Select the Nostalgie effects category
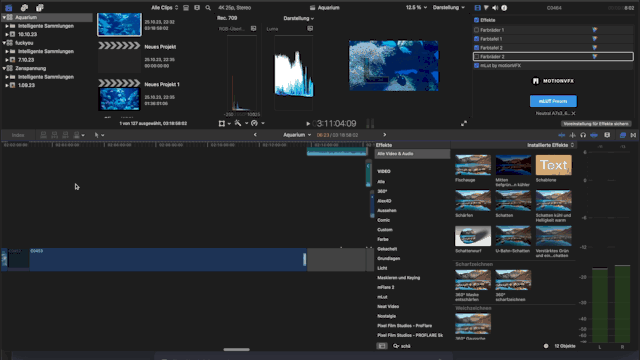 coord(387,316)
